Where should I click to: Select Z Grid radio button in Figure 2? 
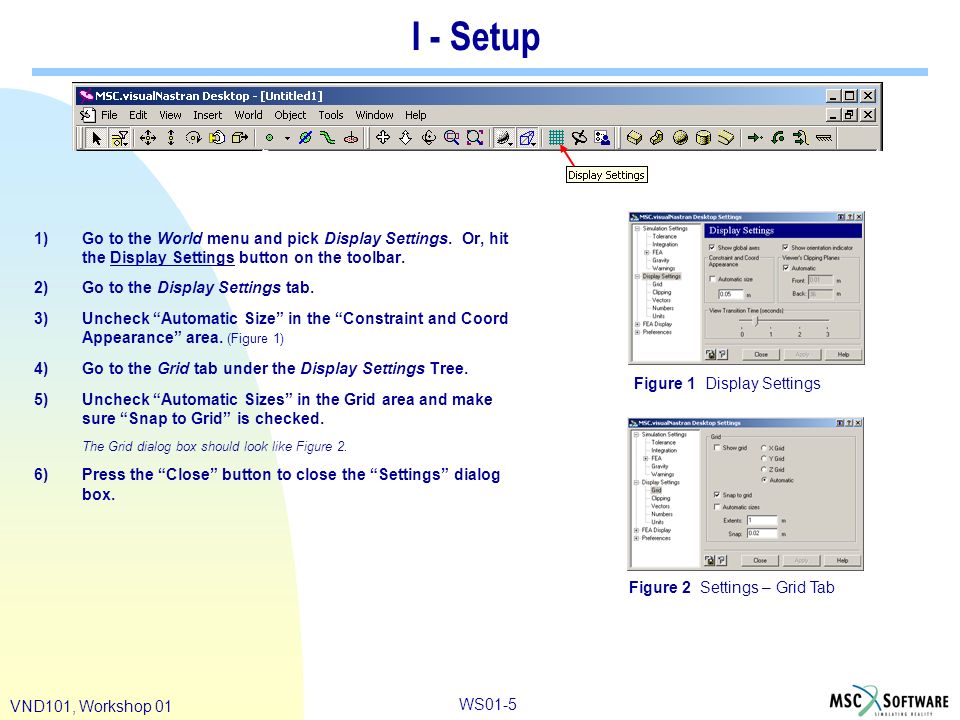[x=763, y=469]
